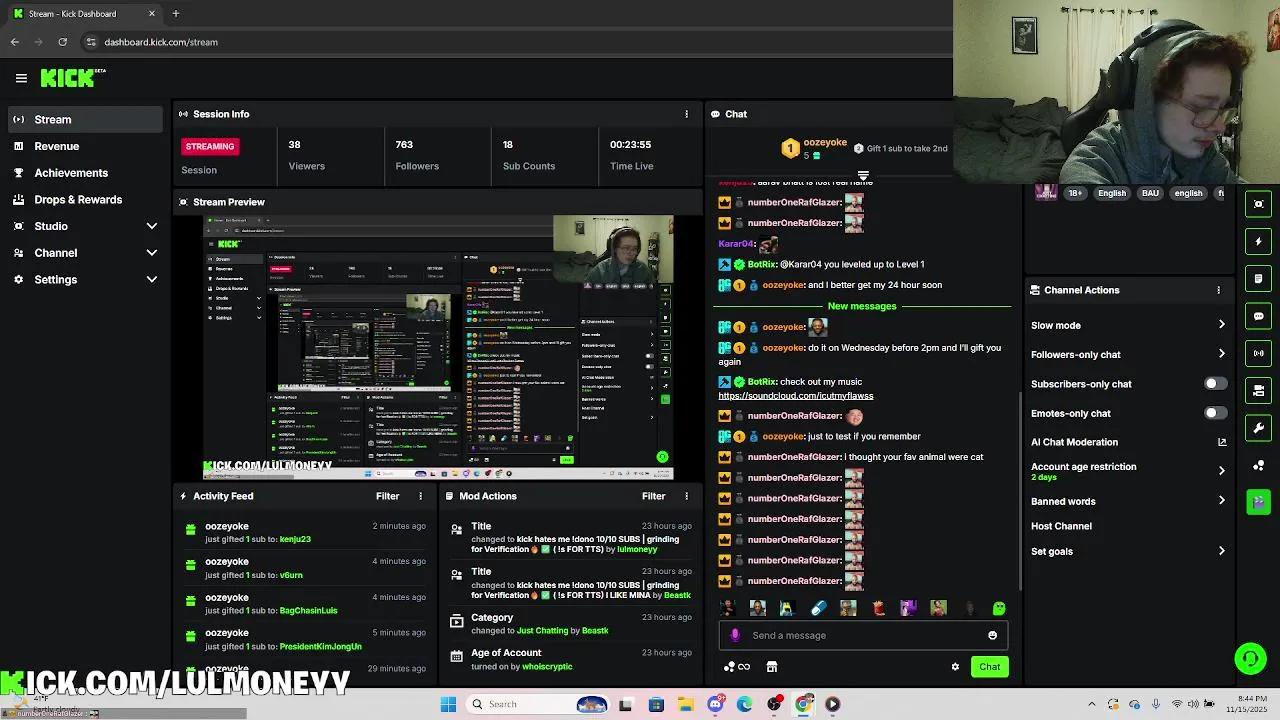Viewport: 1280px width, 720px height.
Task: Click the document note icon in right strip
Action: click(1259, 278)
